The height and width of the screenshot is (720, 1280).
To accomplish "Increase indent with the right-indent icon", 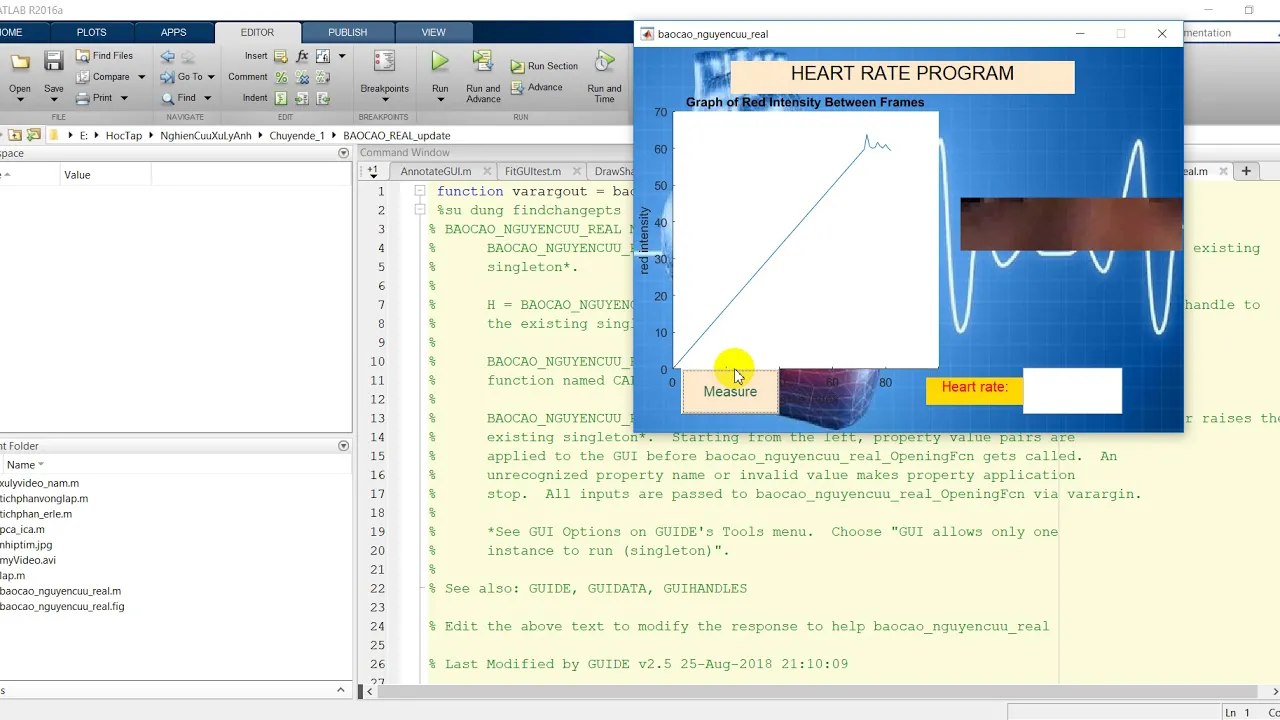I will click(x=302, y=98).
